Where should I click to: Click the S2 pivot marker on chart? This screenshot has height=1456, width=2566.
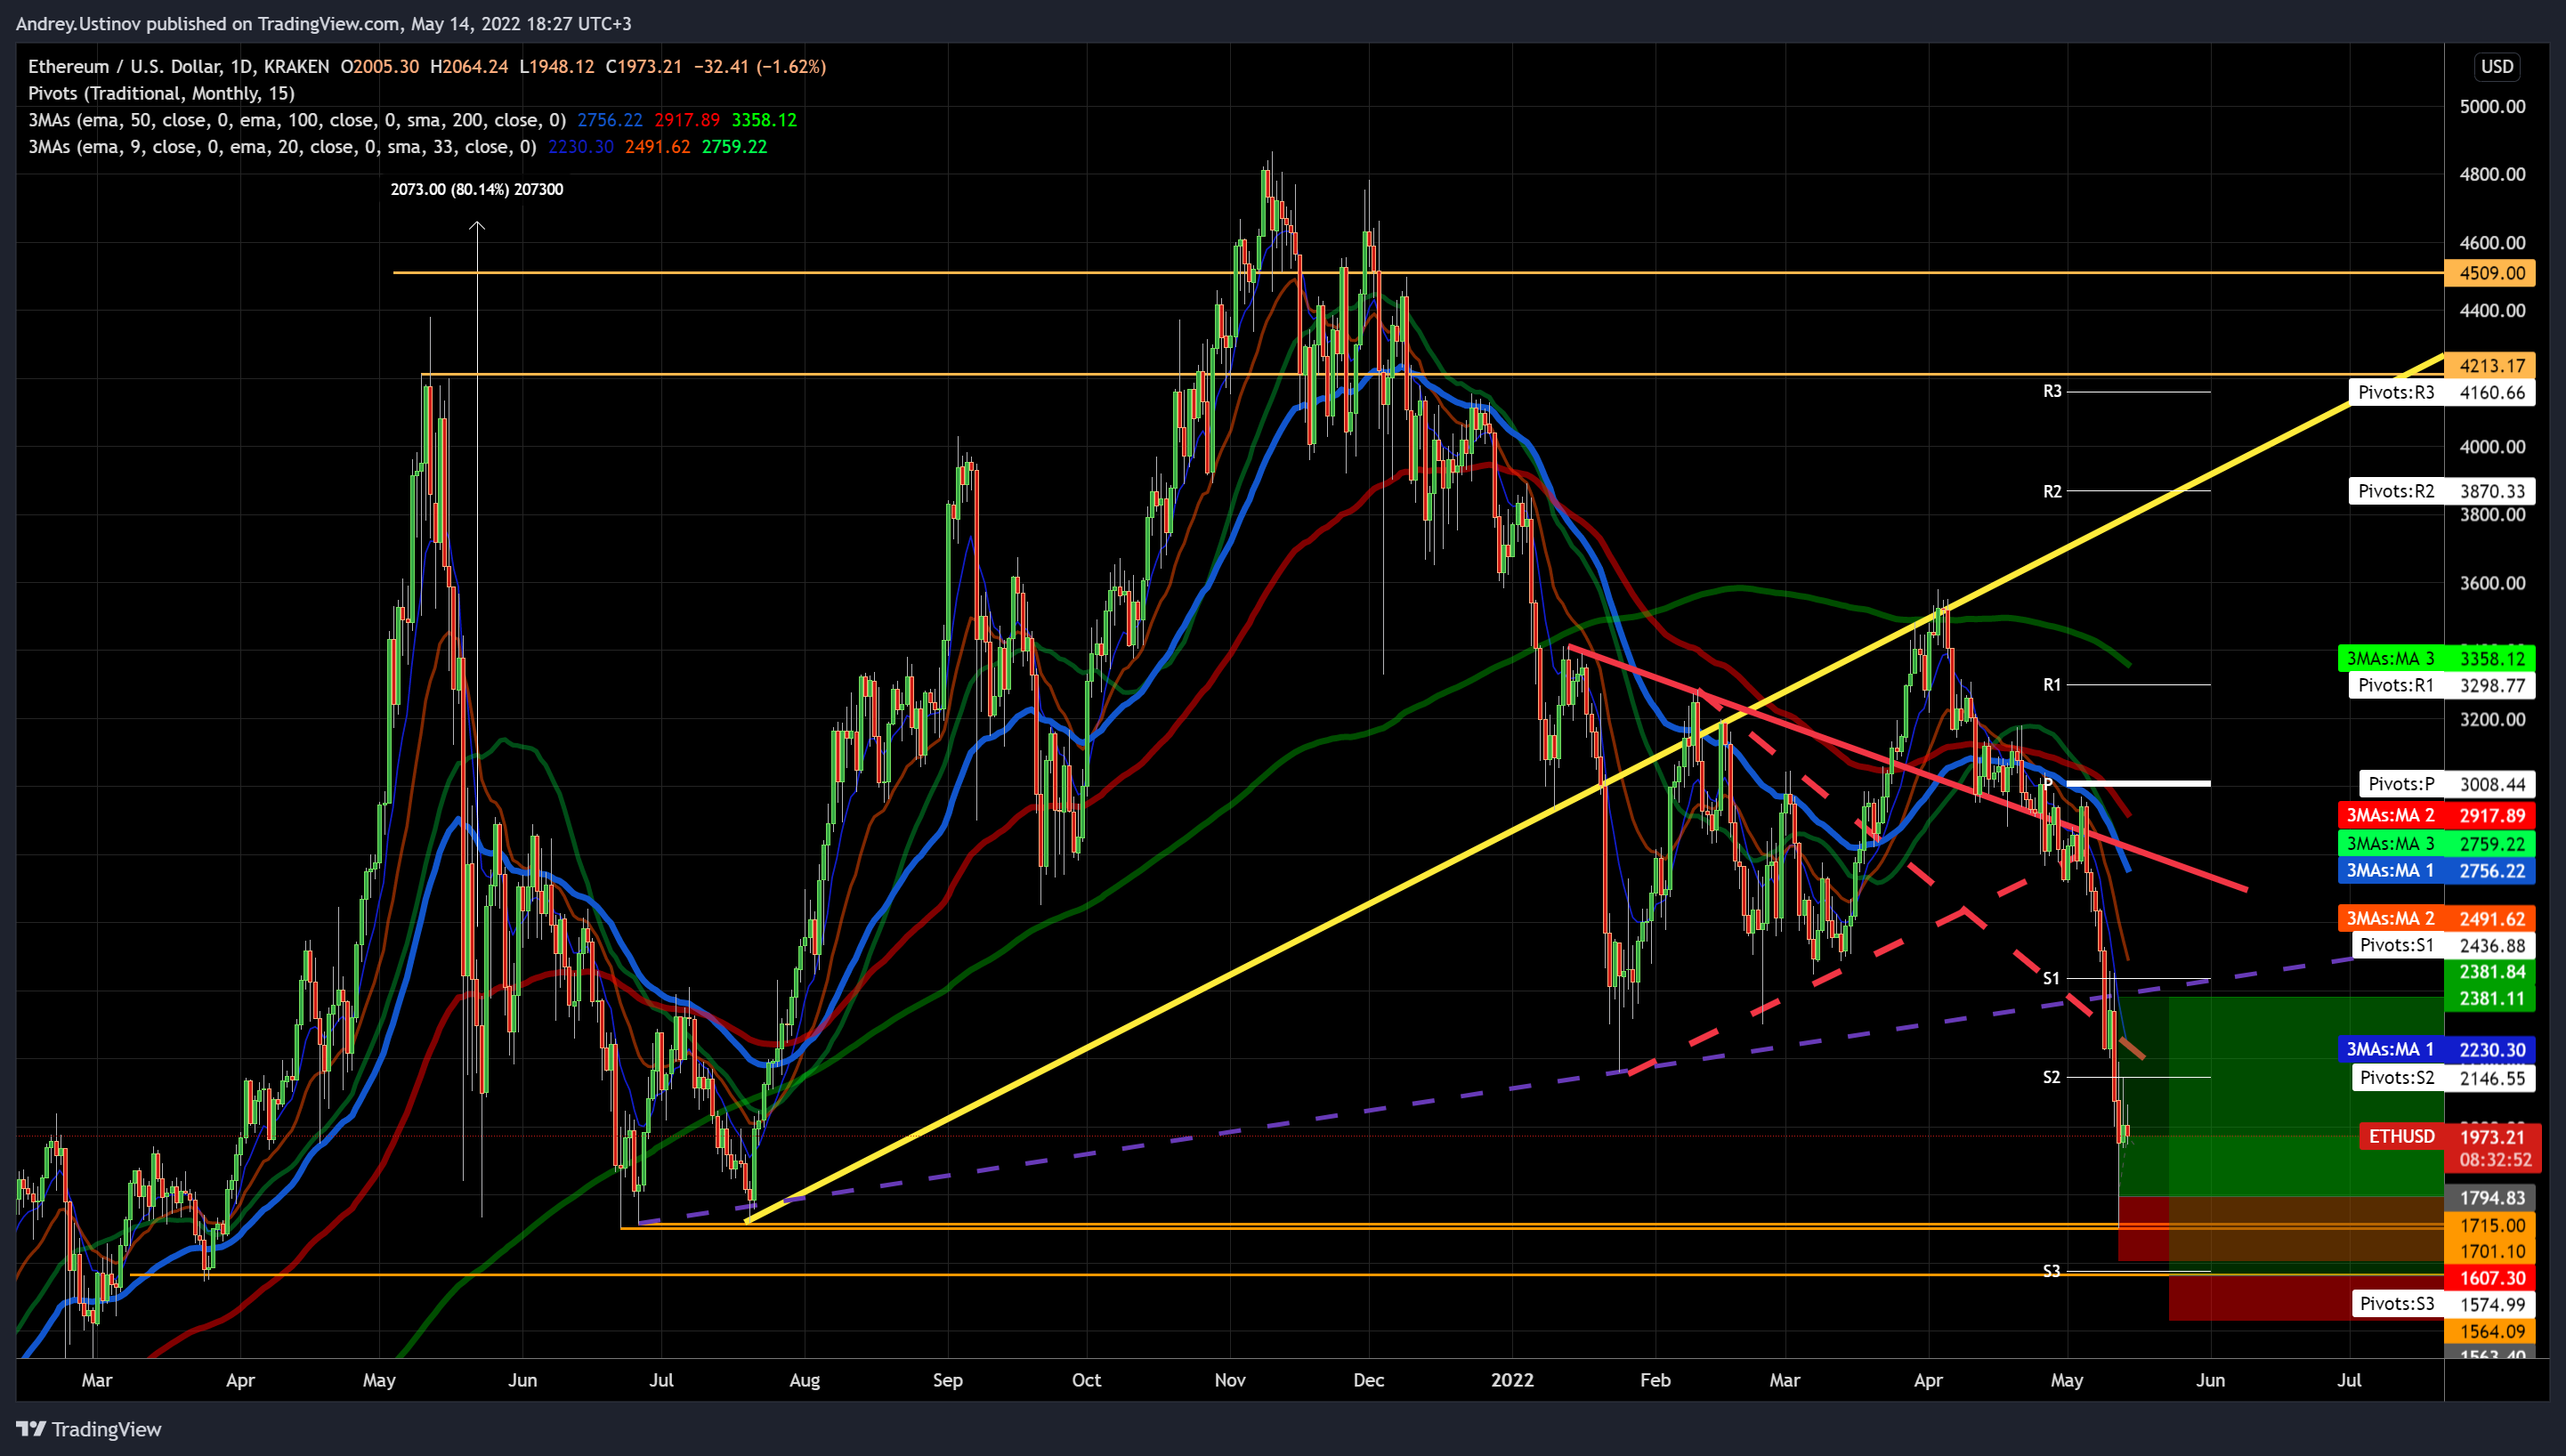click(2051, 1077)
